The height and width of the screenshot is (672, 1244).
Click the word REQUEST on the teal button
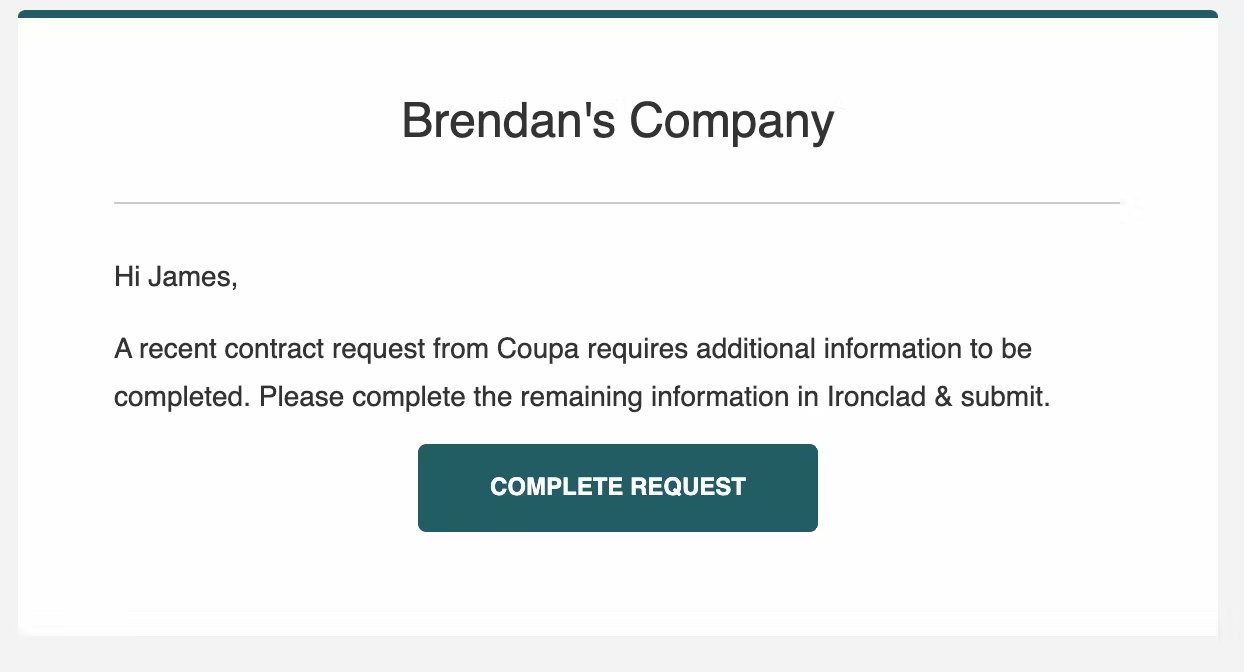[x=688, y=487]
